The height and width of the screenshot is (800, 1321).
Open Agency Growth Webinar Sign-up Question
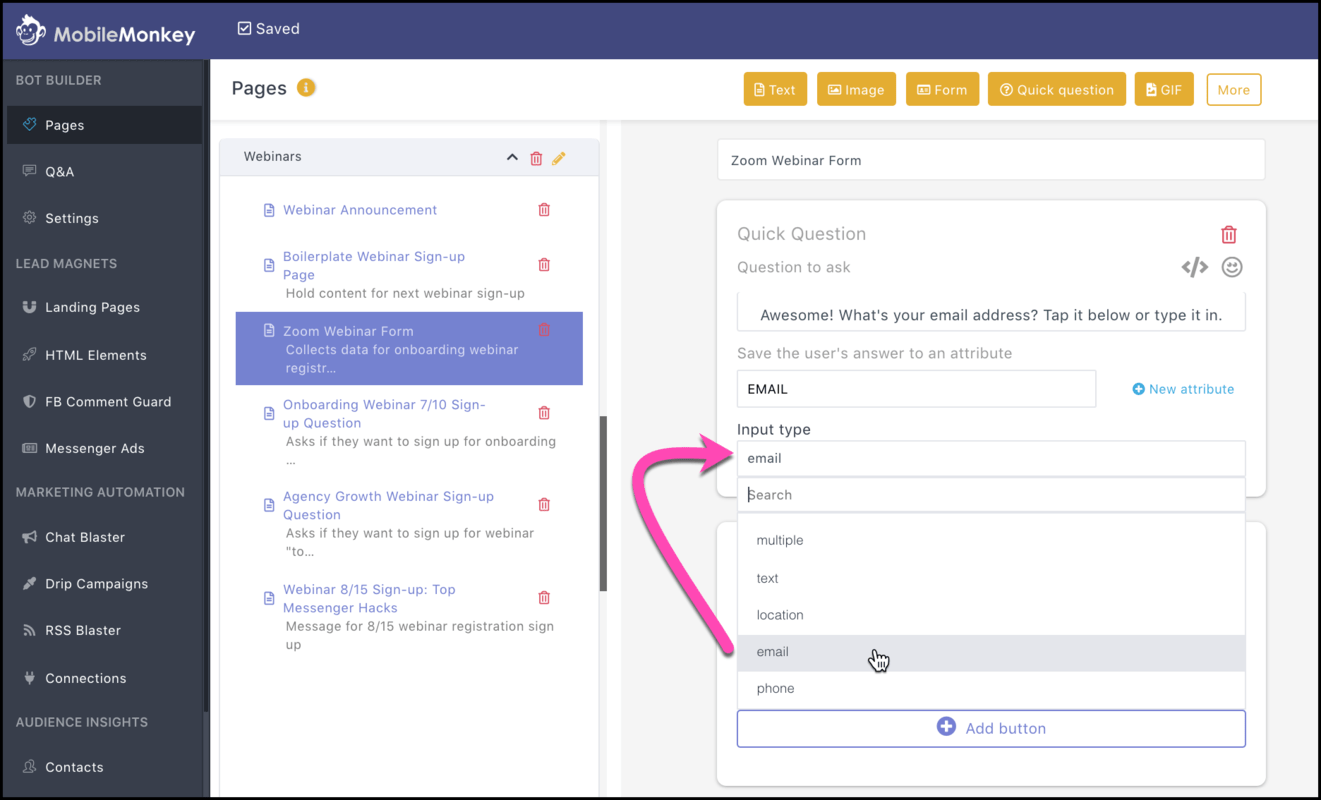[x=388, y=505]
